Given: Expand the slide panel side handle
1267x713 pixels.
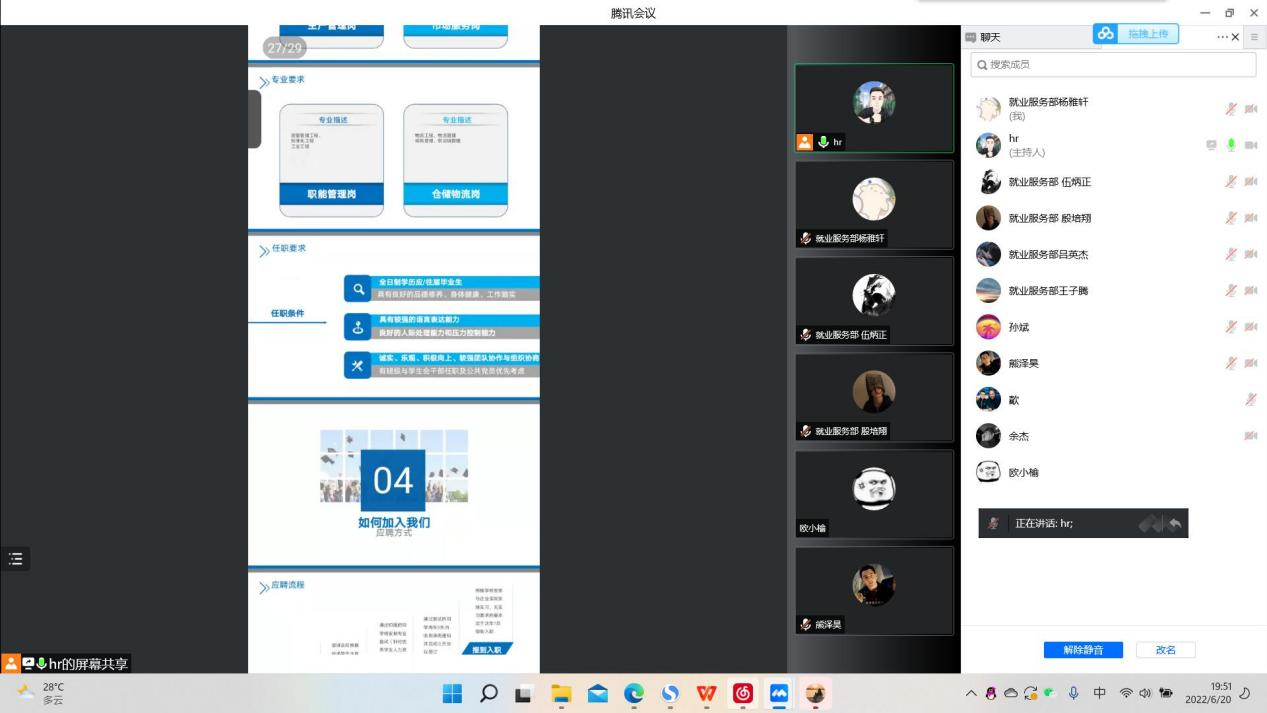Looking at the screenshot, I should (x=254, y=120).
